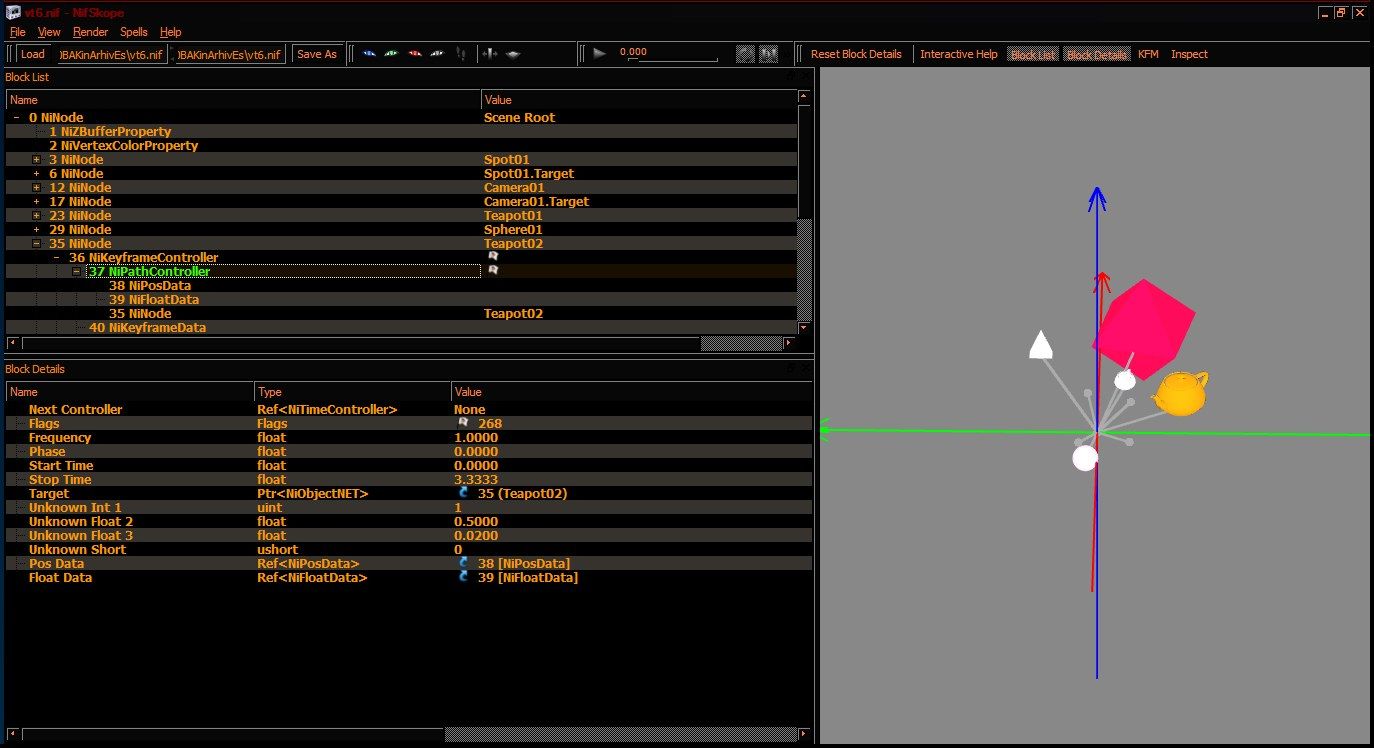
Task: Toggle the Inspect panel
Action: [x=1189, y=54]
